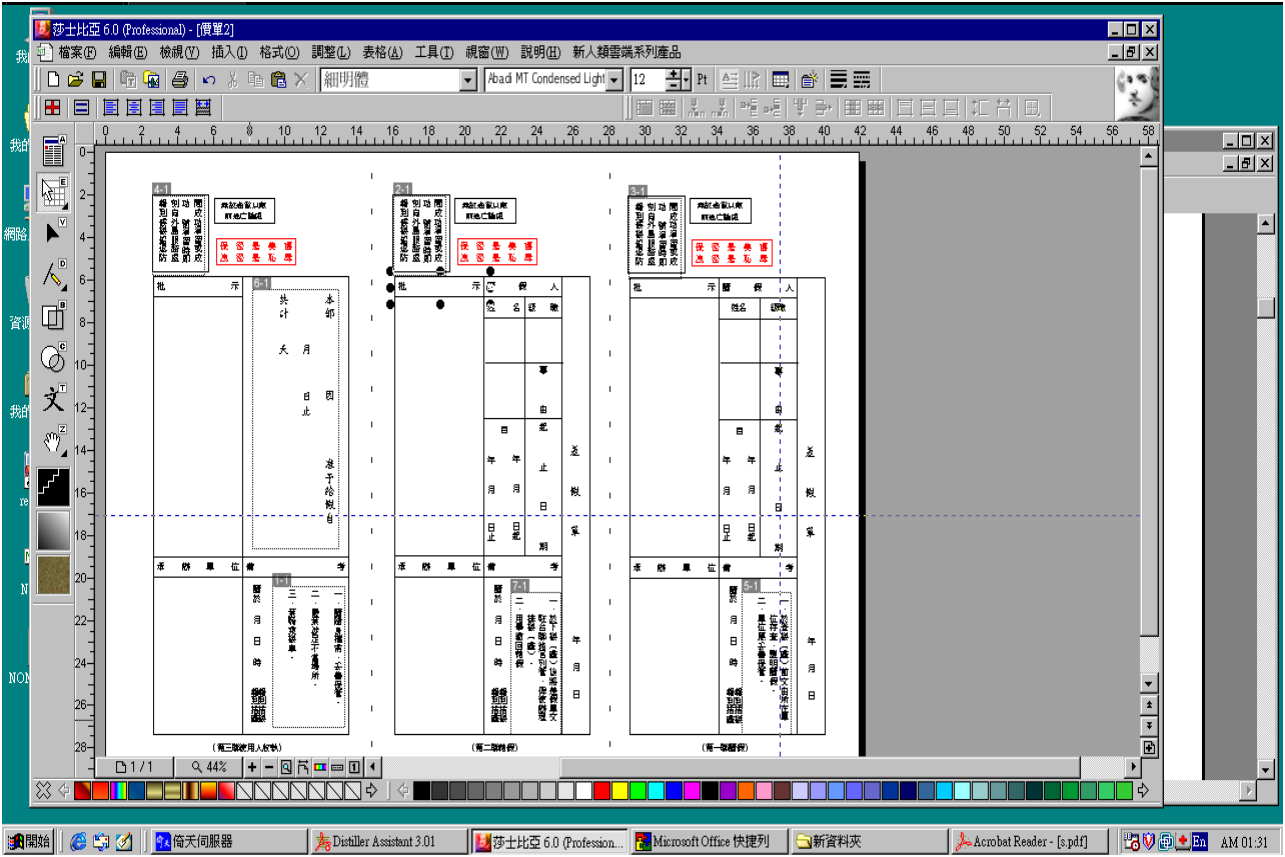Switch to 倚天伺服器 taskbar button
The image size is (1285, 857).
[x=228, y=842]
